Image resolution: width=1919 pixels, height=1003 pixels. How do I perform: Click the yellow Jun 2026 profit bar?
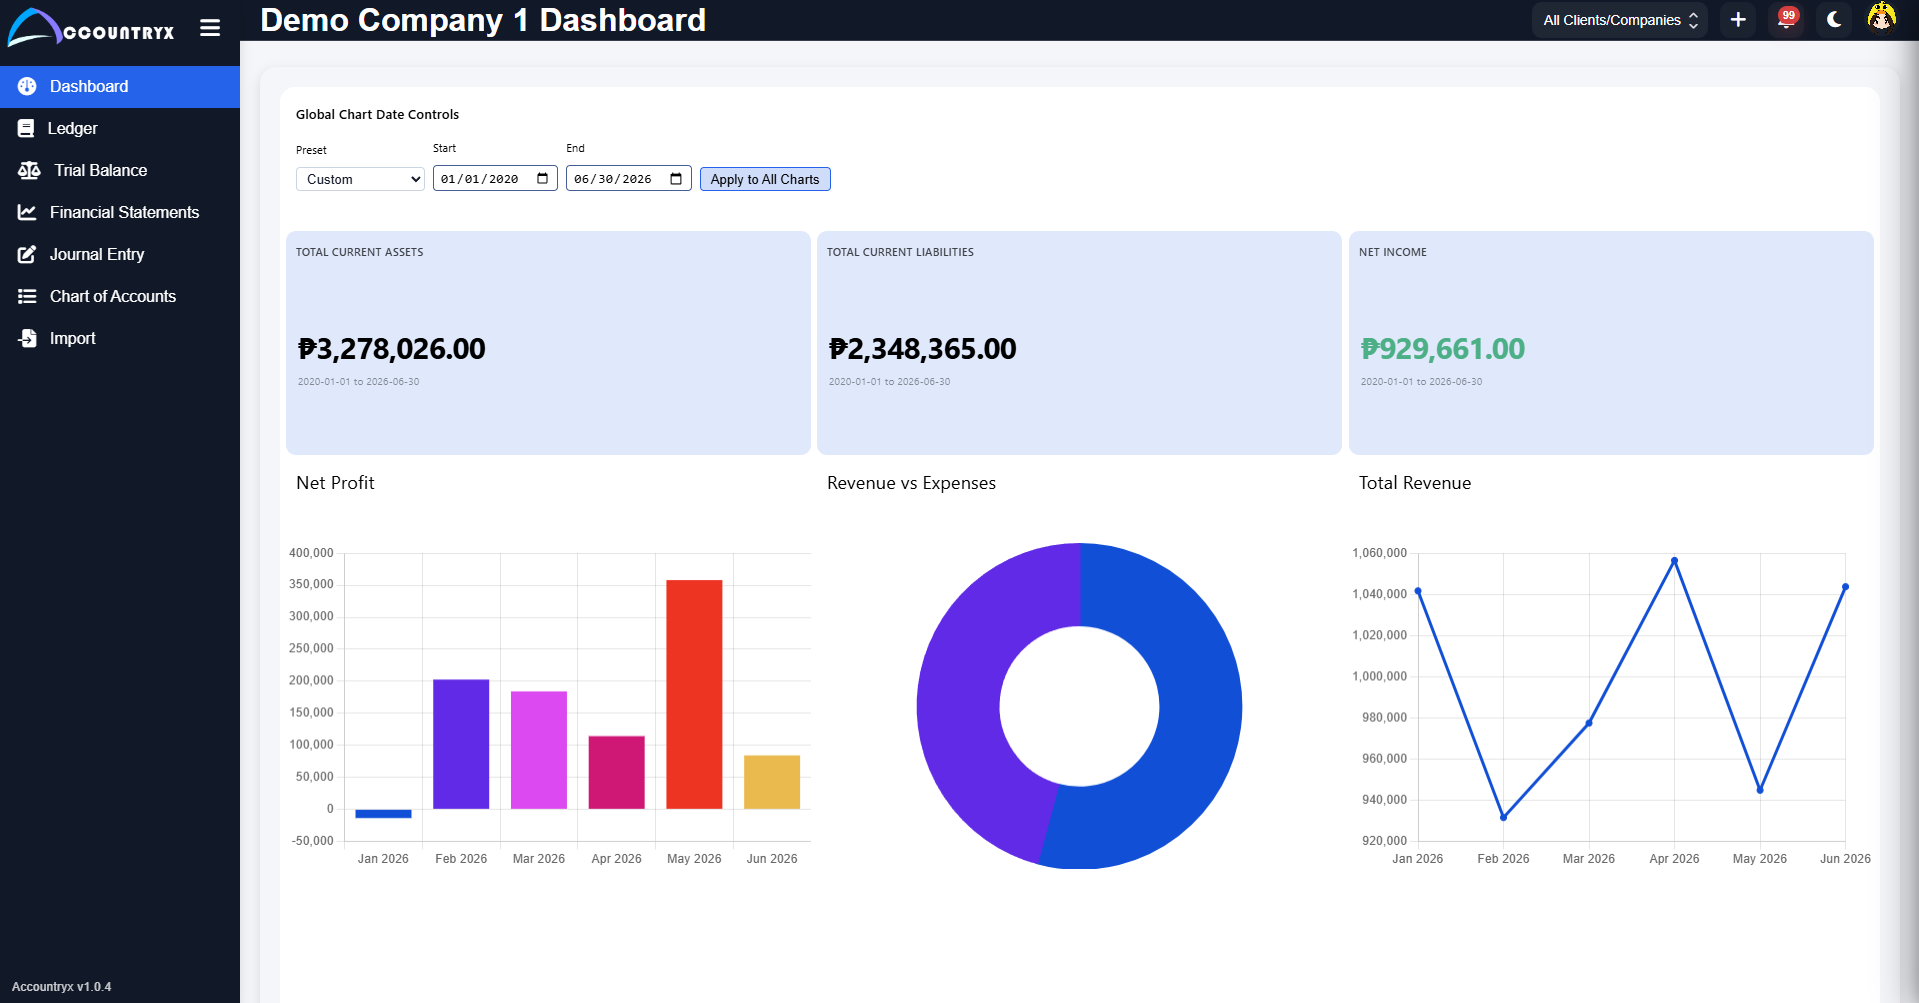pos(772,782)
